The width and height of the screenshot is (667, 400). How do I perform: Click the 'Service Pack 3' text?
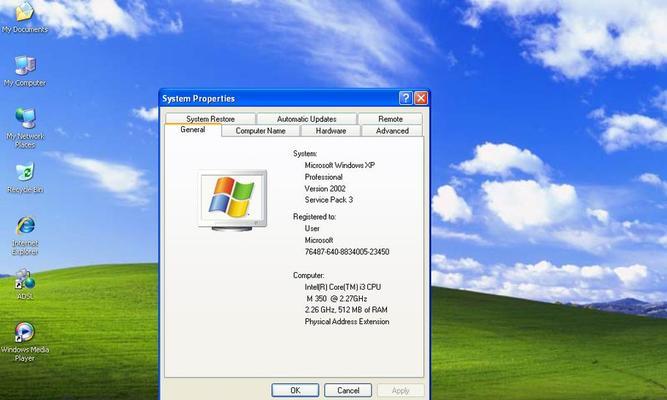329,200
